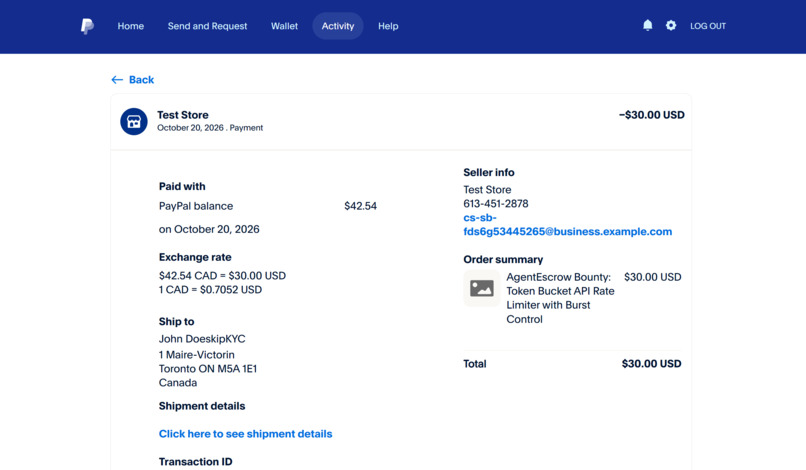This screenshot has width=806, height=470.
Task: Click the Exchange rate heading
Action: pos(195,257)
